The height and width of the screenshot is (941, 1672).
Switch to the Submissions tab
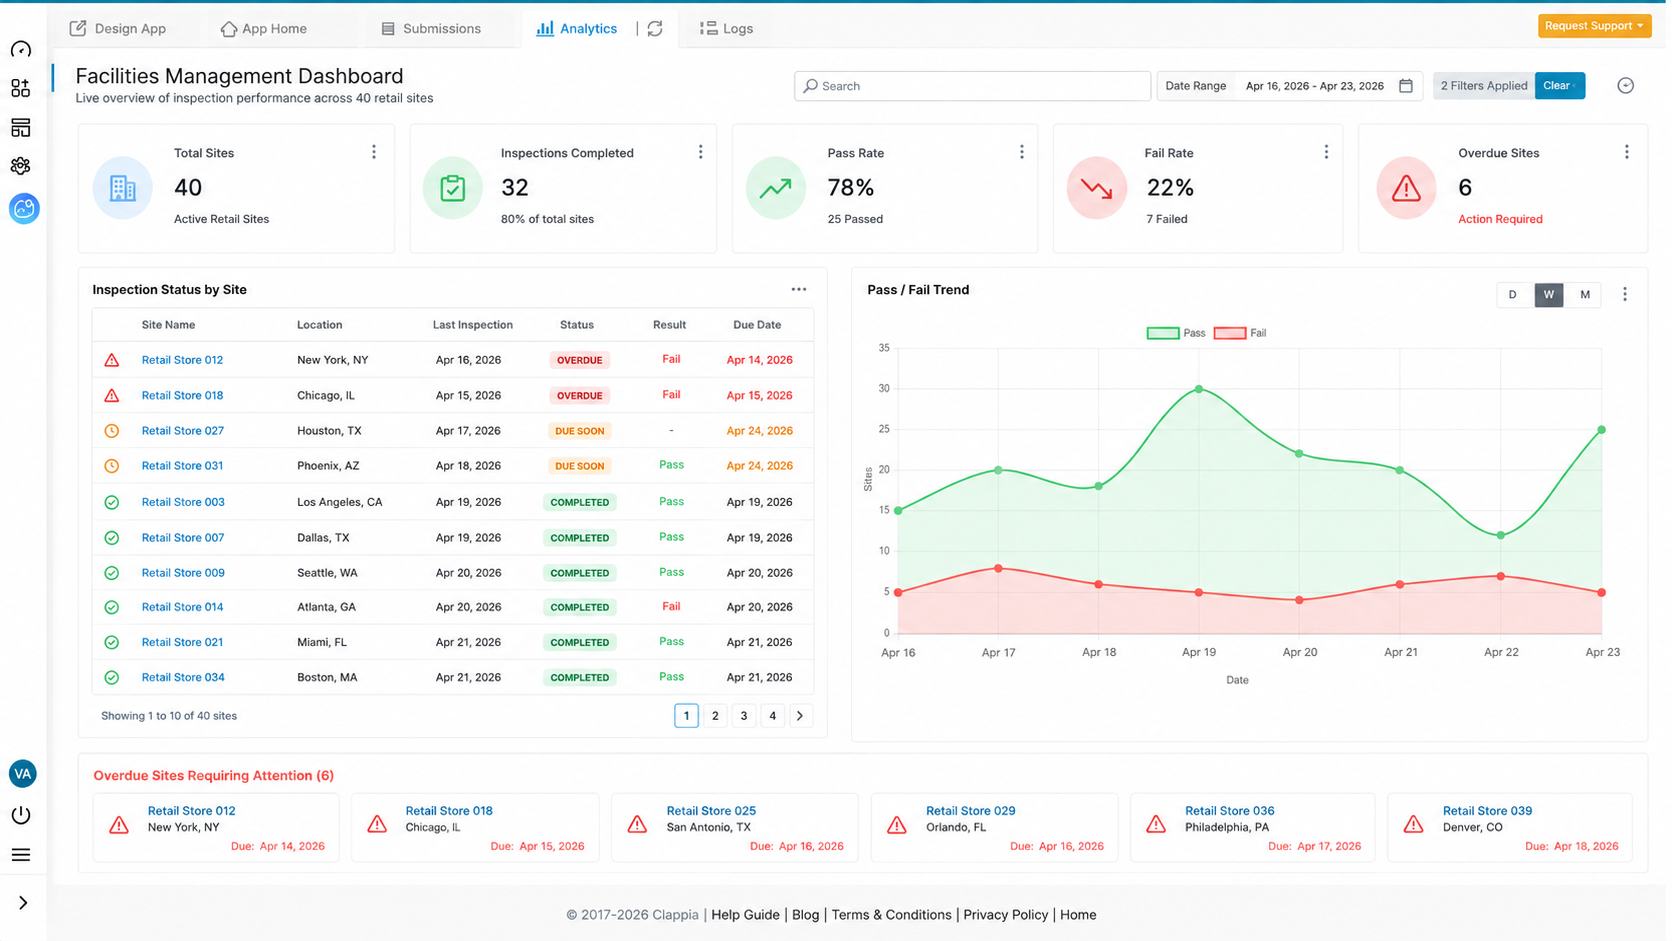click(x=431, y=29)
